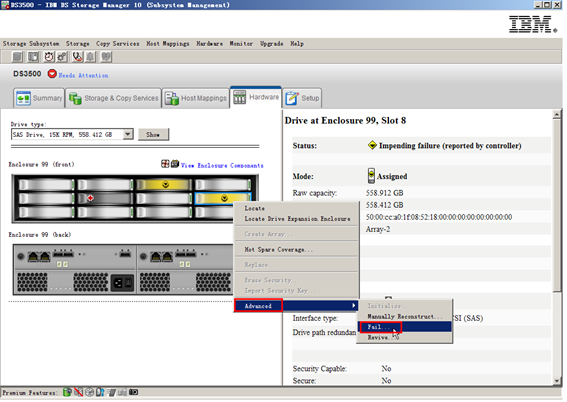The width and height of the screenshot is (567, 402).
Task: Choose Revive in the Advanced submenu
Action: [405, 337]
